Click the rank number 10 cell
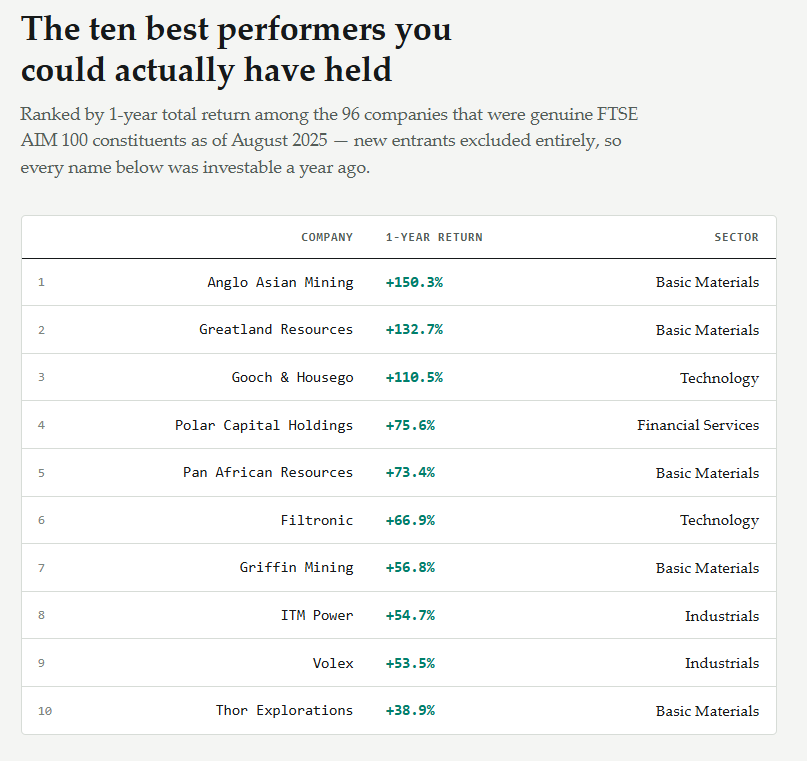The width and height of the screenshot is (807, 761). (45, 711)
